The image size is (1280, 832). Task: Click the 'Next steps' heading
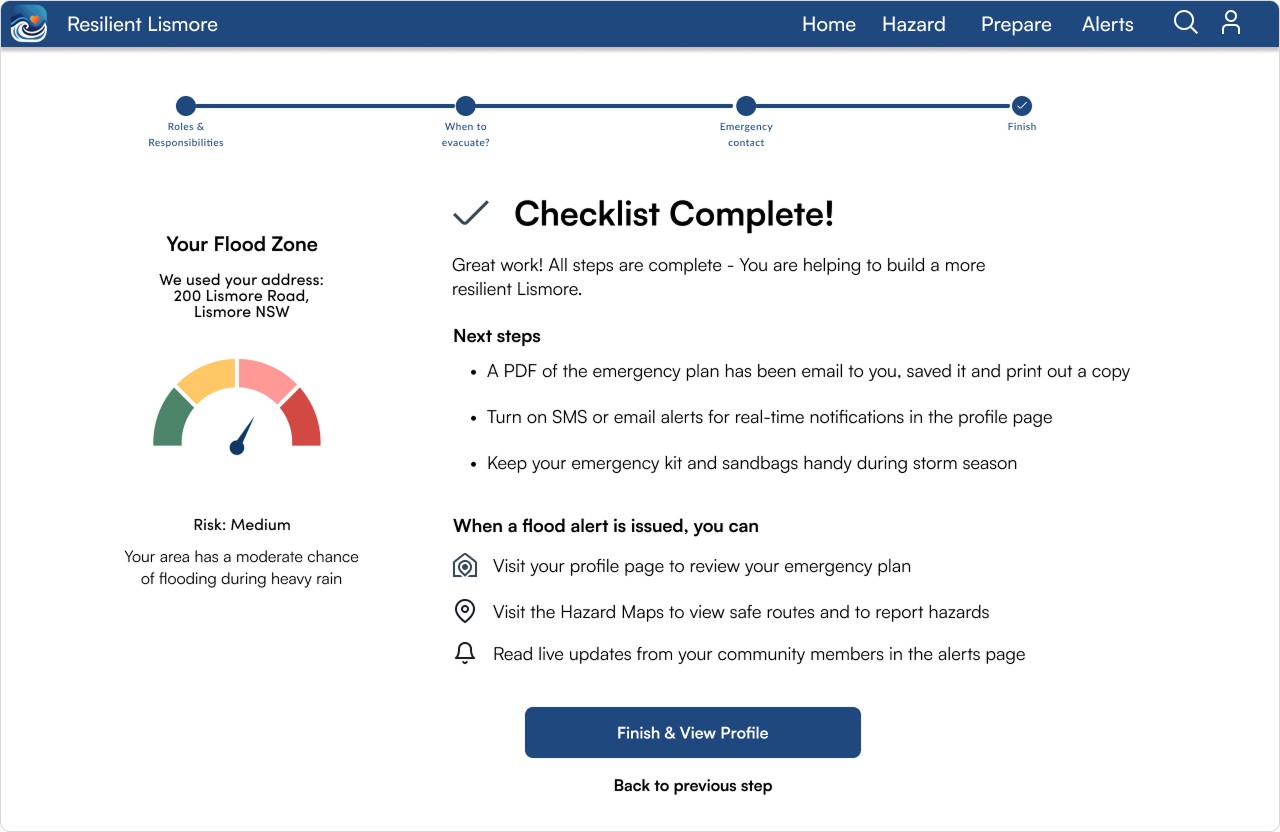(x=497, y=336)
